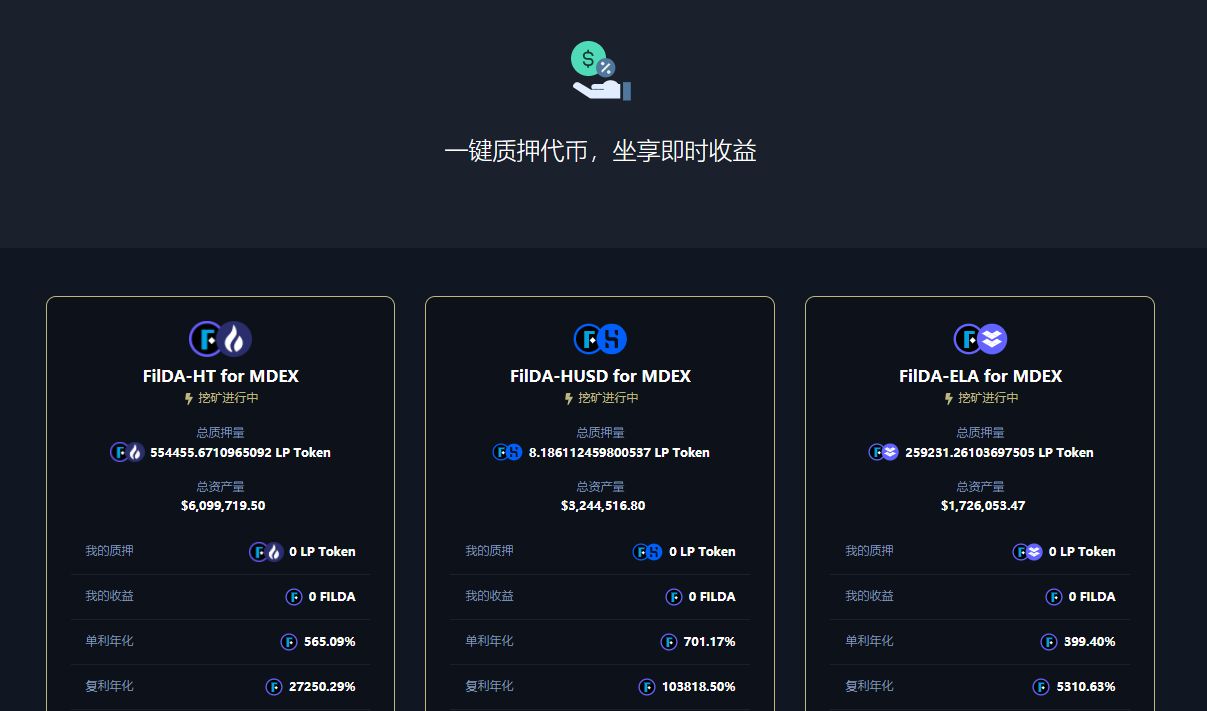Select the FilDA-HUSD for MDEX title
This screenshot has height=711, width=1207.
[600, 376]
